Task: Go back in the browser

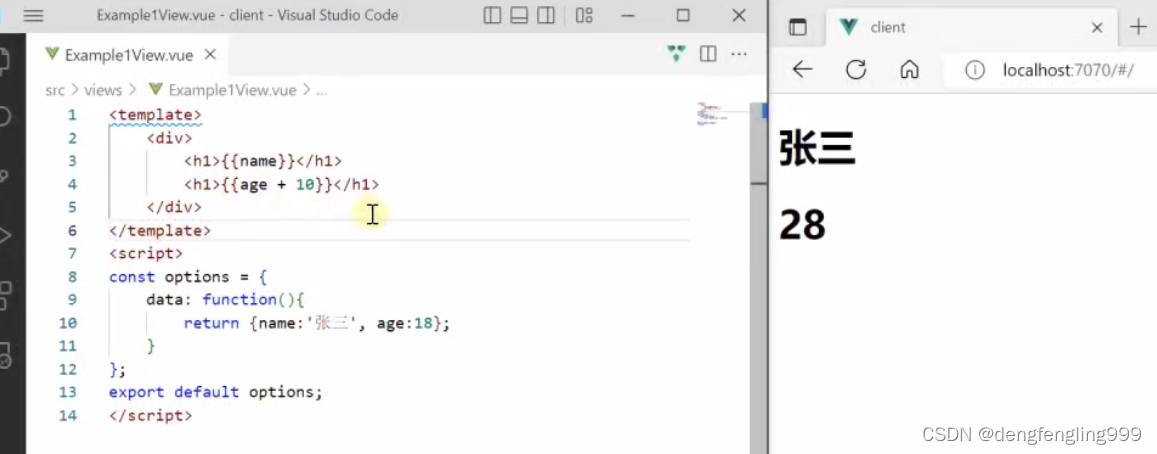Action: (x=802, y=69)
